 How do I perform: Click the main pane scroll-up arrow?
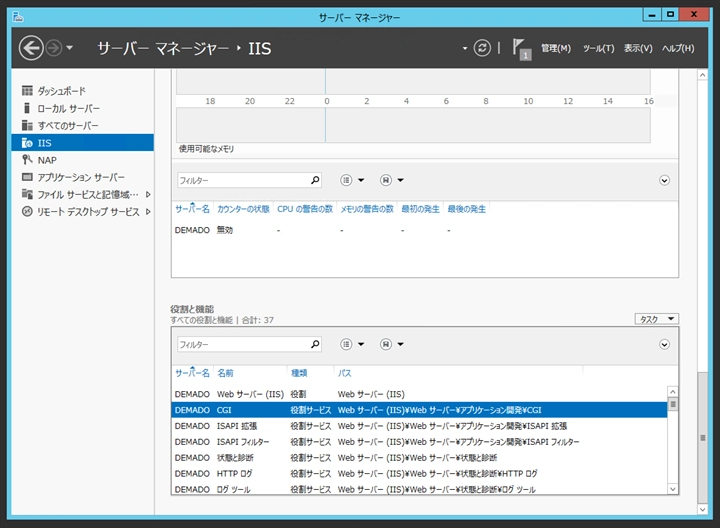click(x=702, y=74)
